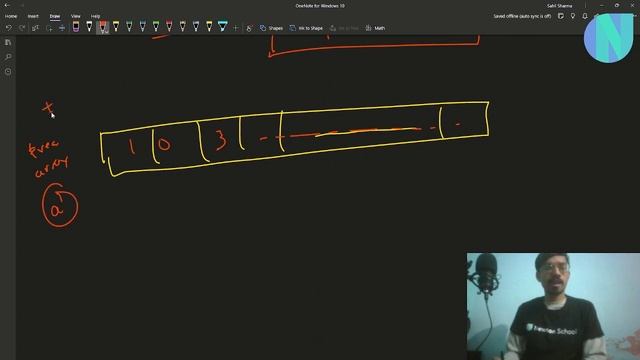Open notifications bell icon

(x=585, y=16)
